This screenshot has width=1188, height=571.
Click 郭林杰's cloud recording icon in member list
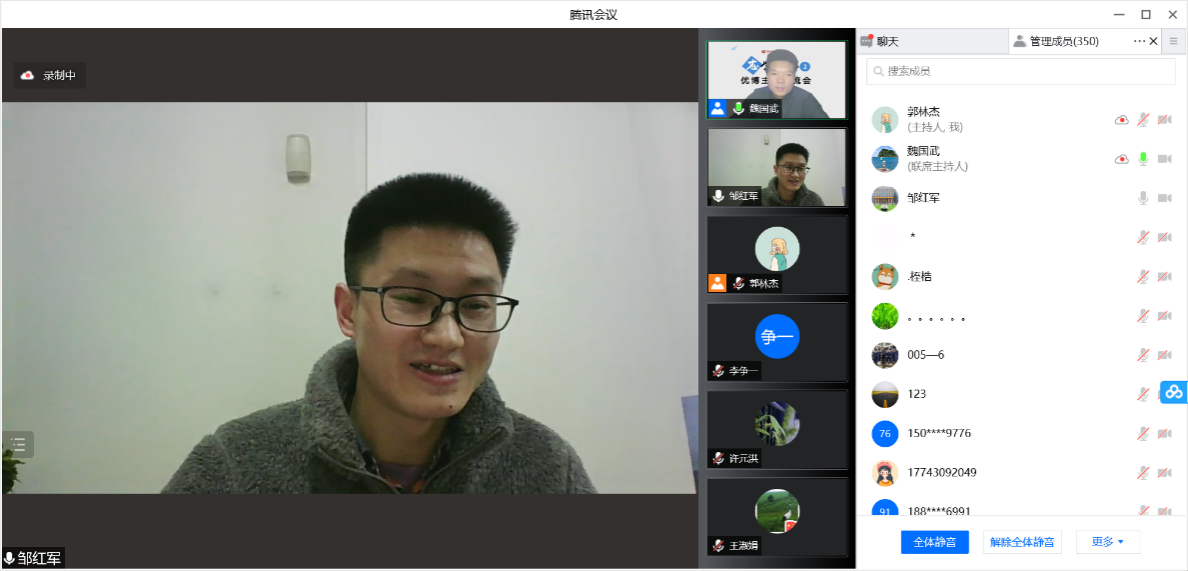tap(1122, 120)
